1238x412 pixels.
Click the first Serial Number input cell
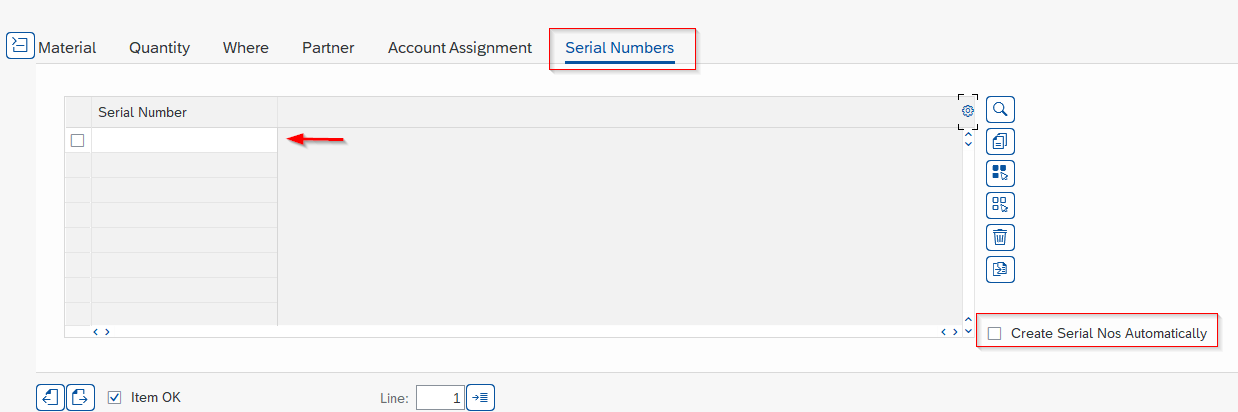coord(184,141)
